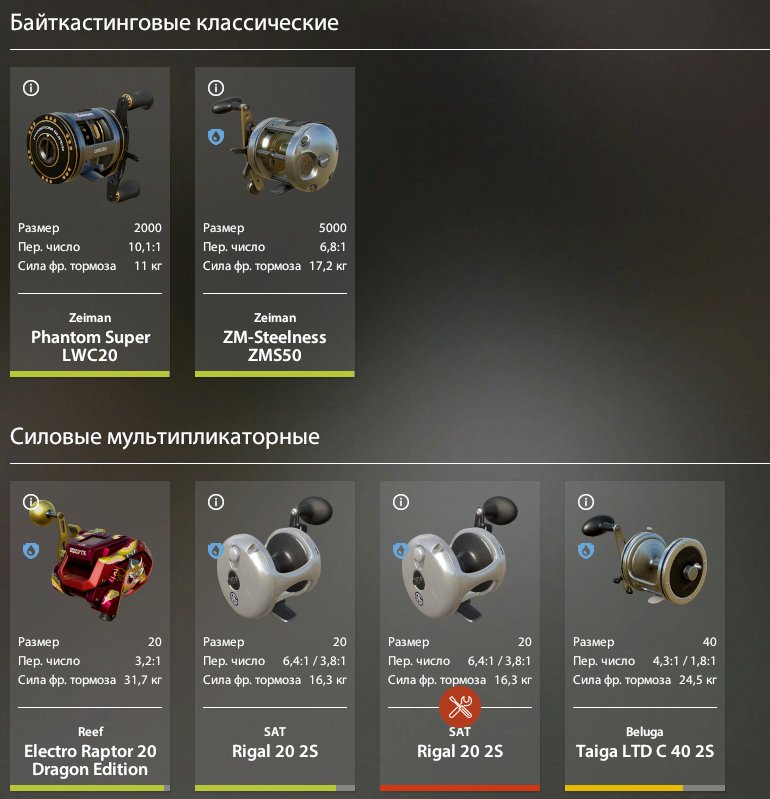Open info icon on Phantom Super LWC20 card

(31, 88)
